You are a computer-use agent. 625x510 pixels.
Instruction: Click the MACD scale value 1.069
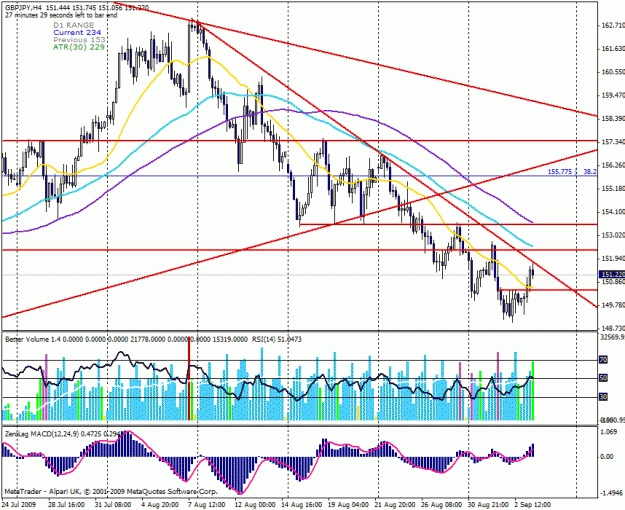(x=609, y=432)
